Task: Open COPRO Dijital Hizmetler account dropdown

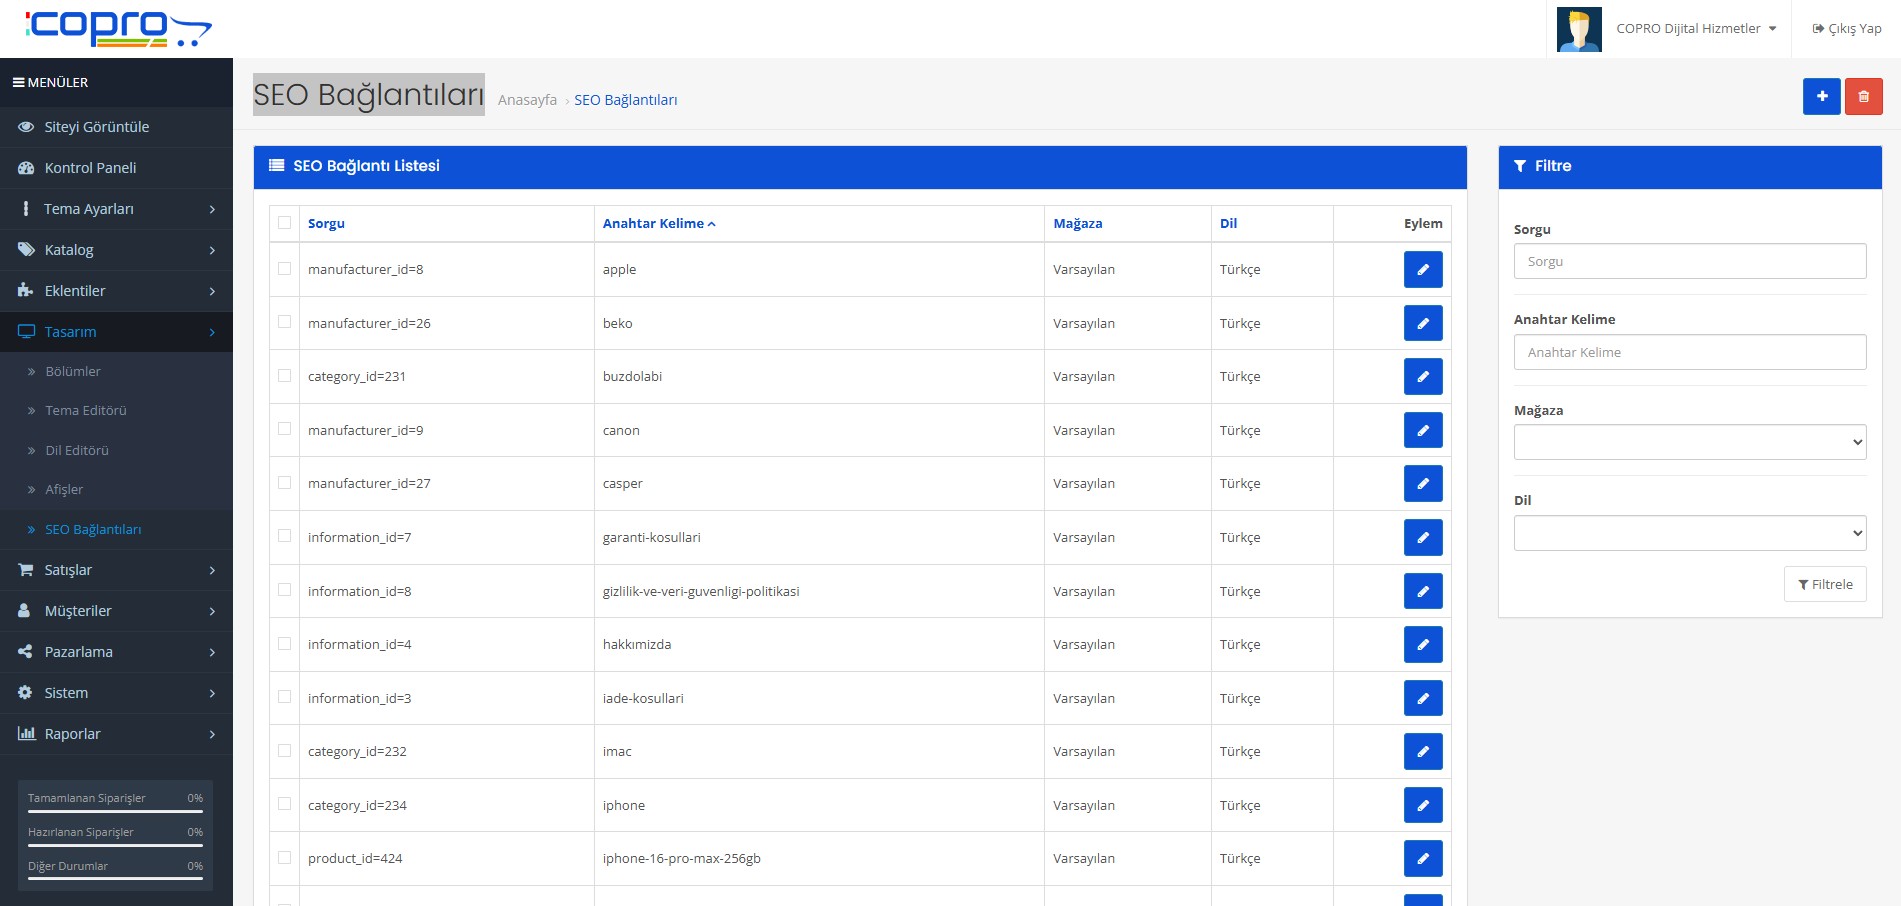Action: (1696, 29)
